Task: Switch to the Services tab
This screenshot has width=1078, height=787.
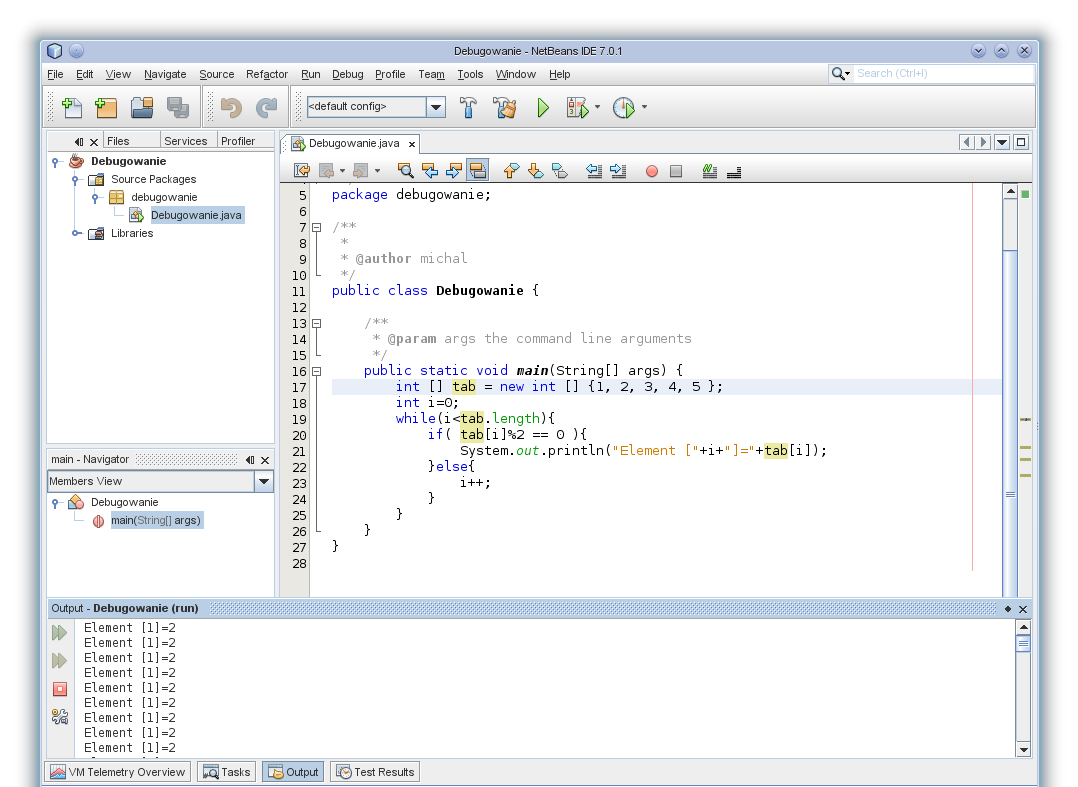Action: pyautogui.click(x=185, y=141)
